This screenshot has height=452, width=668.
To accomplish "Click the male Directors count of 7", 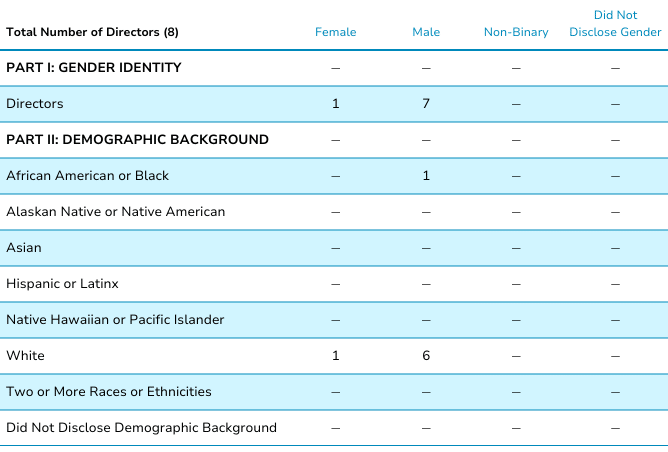I will (426, 104).
